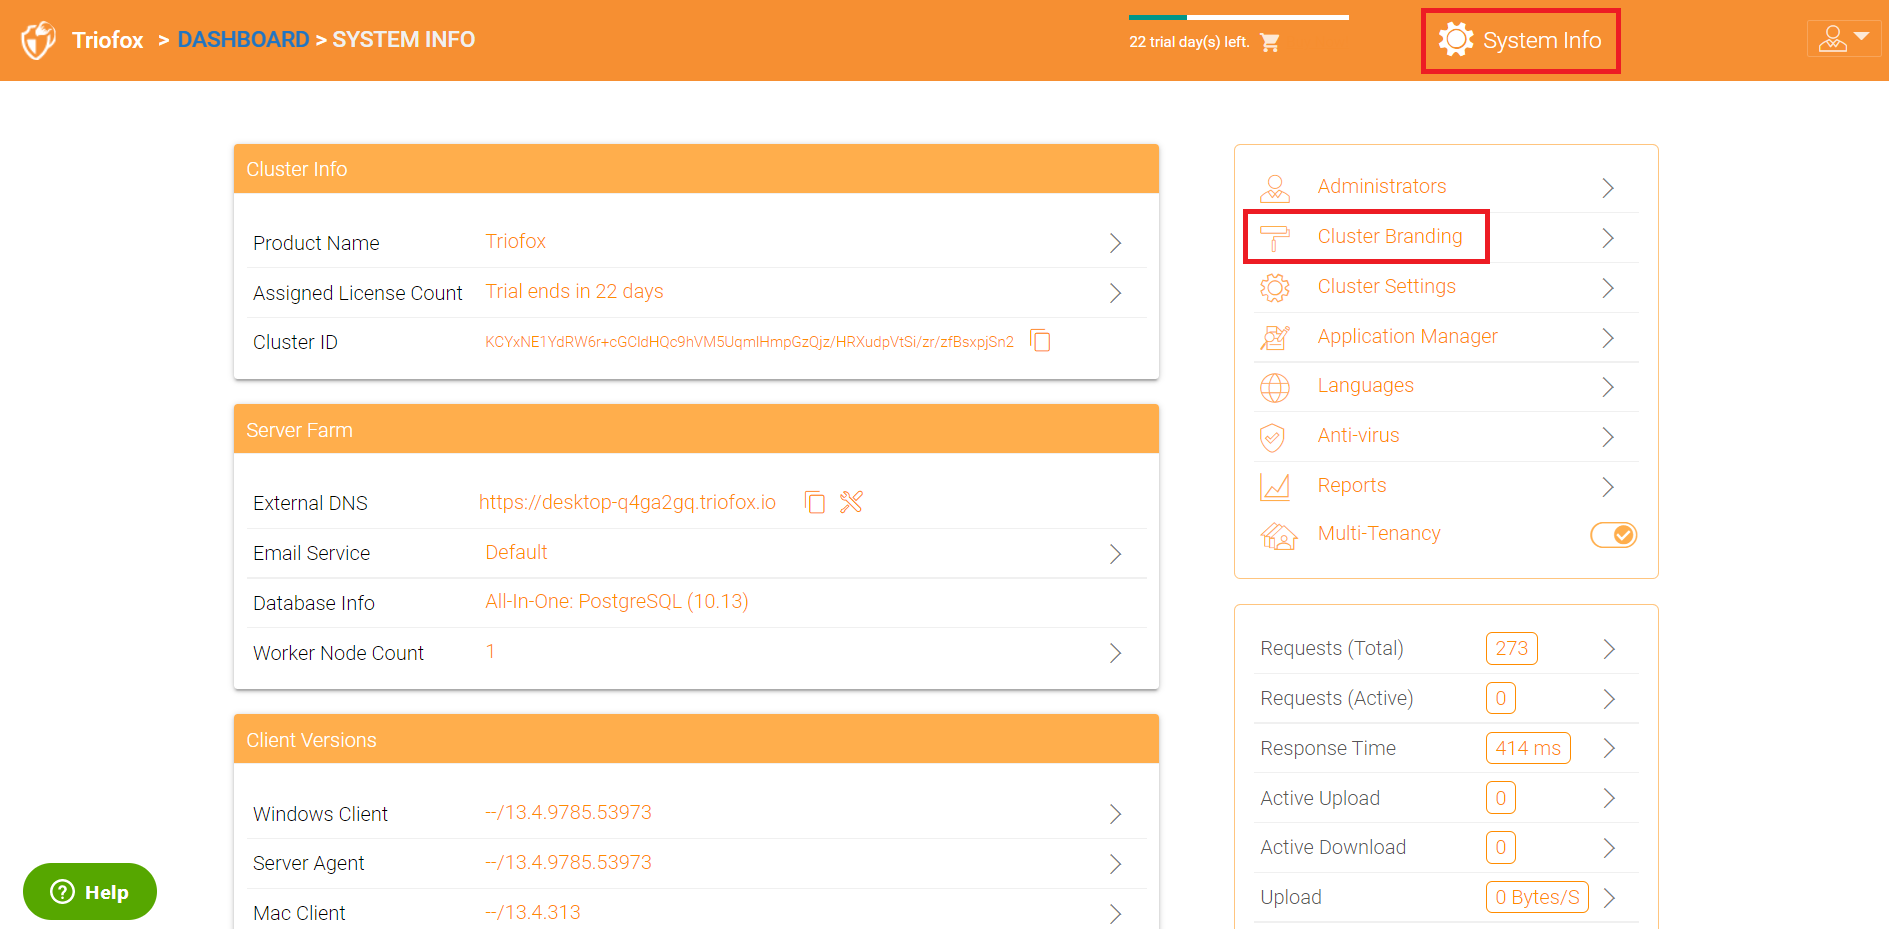This screenshot has width=1889, height=929.
Task: Click the All-In-One: PostgreSQL (10.13) value
Action: (616, 601)
